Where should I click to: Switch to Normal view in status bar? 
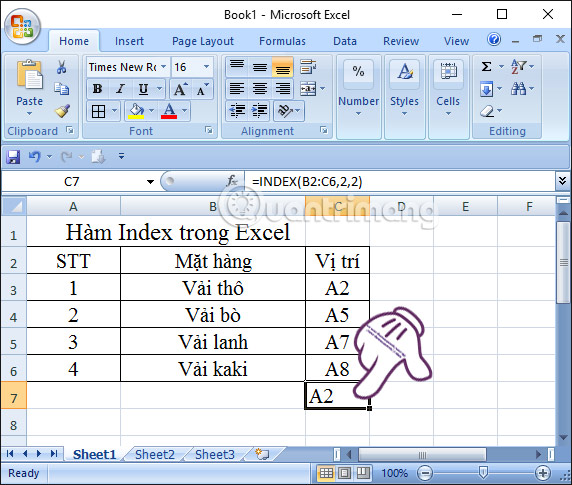[326, 473]
